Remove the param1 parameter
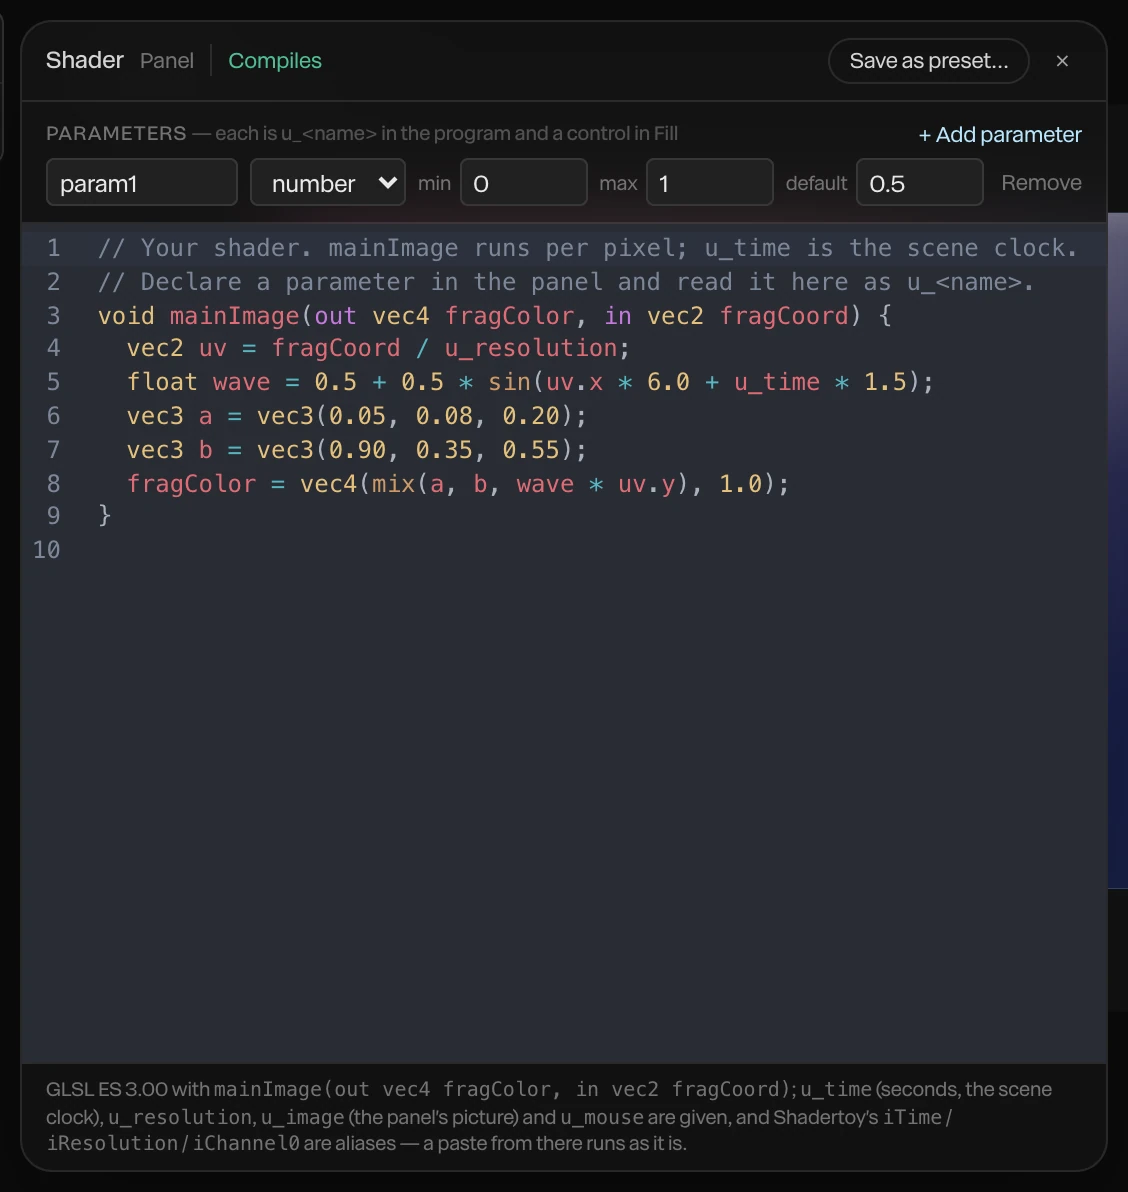Viewport: 1128px width, 1192px height. [1041, 182]
